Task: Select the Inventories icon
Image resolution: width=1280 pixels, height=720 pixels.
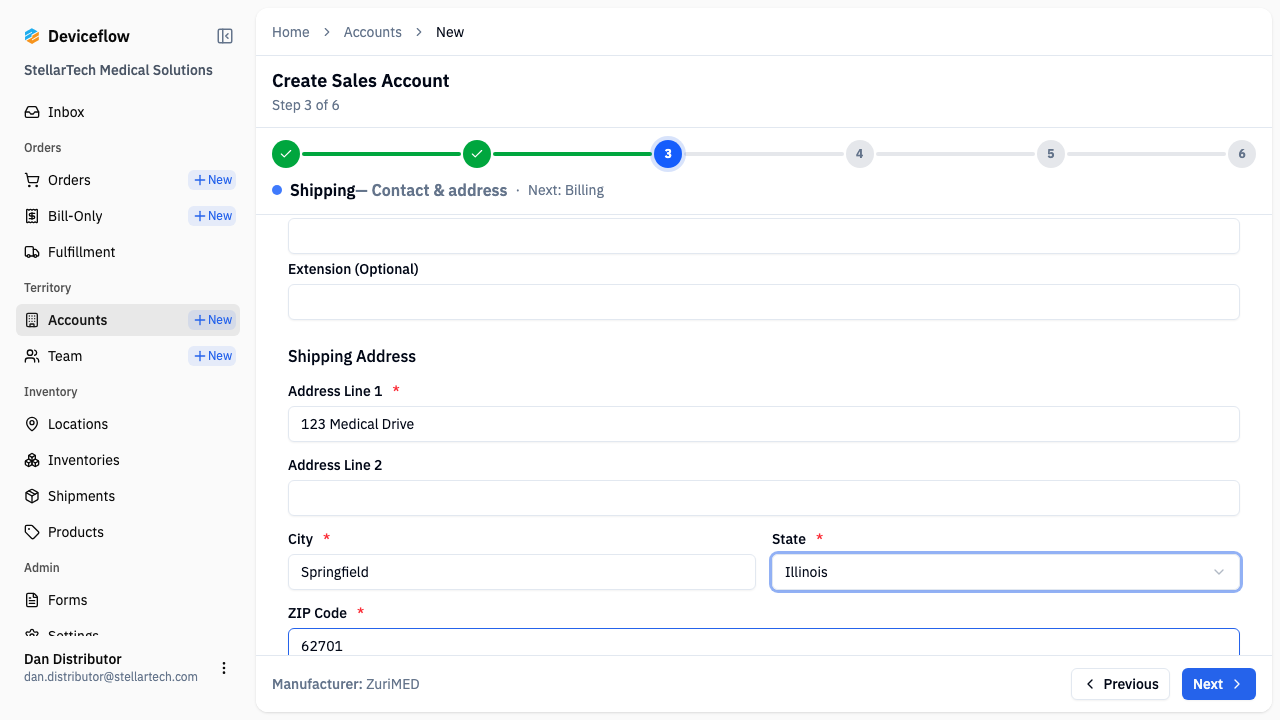Action: click(33, 460)
